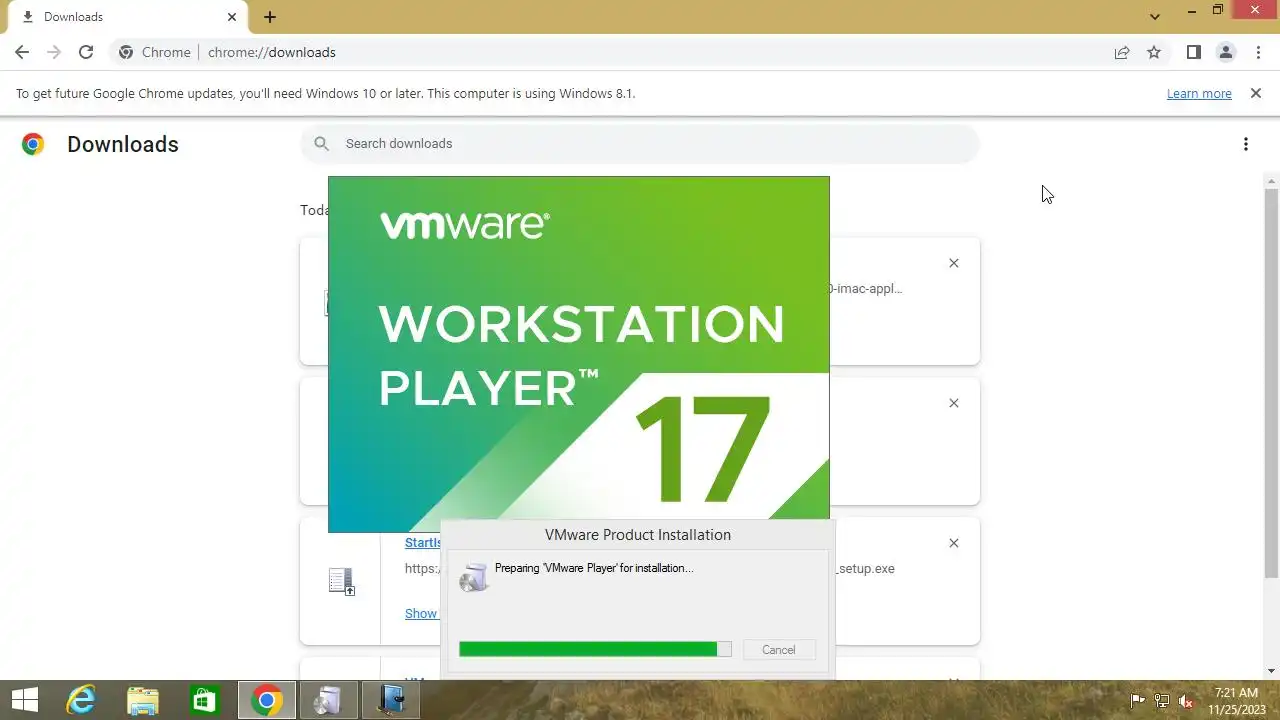Click the installer disc icon in dialog

474,577
